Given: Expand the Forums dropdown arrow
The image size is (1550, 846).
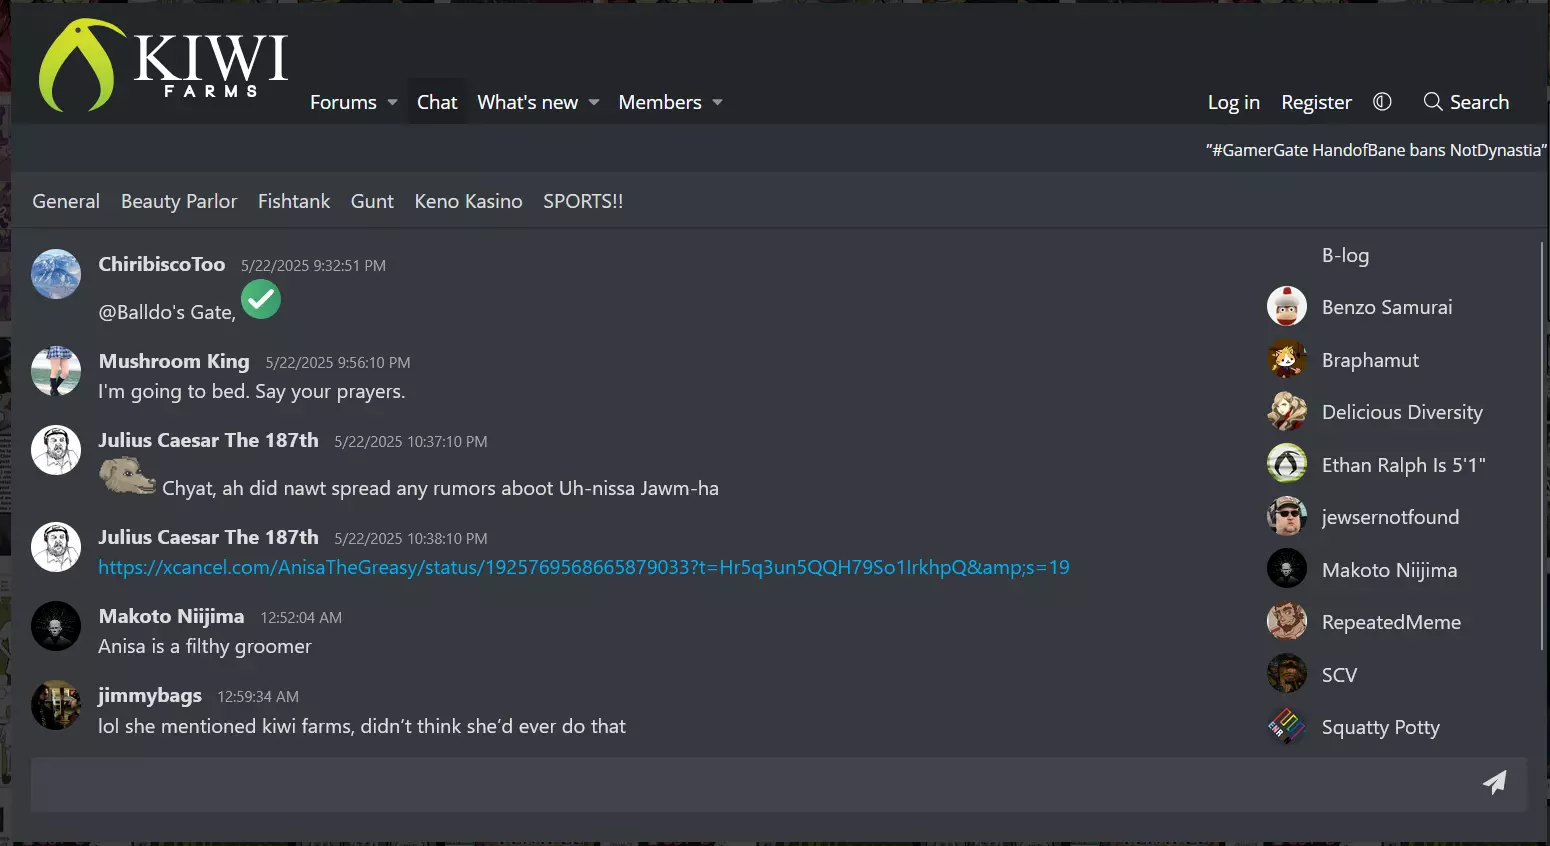Looking at the screenshot, I should pos(392,103).
